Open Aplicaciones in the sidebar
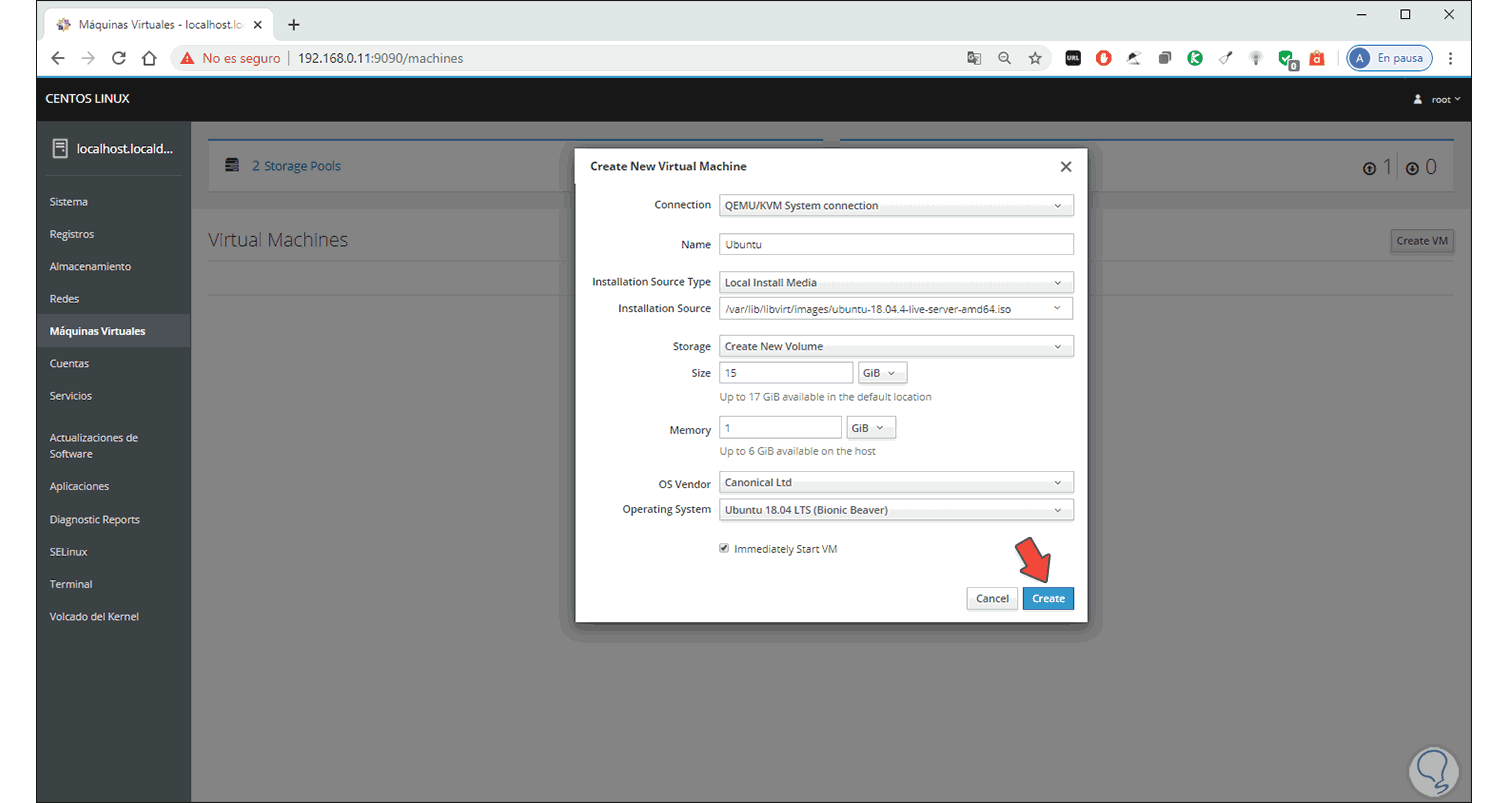The image size is (1509, 803). coord(80,487)
